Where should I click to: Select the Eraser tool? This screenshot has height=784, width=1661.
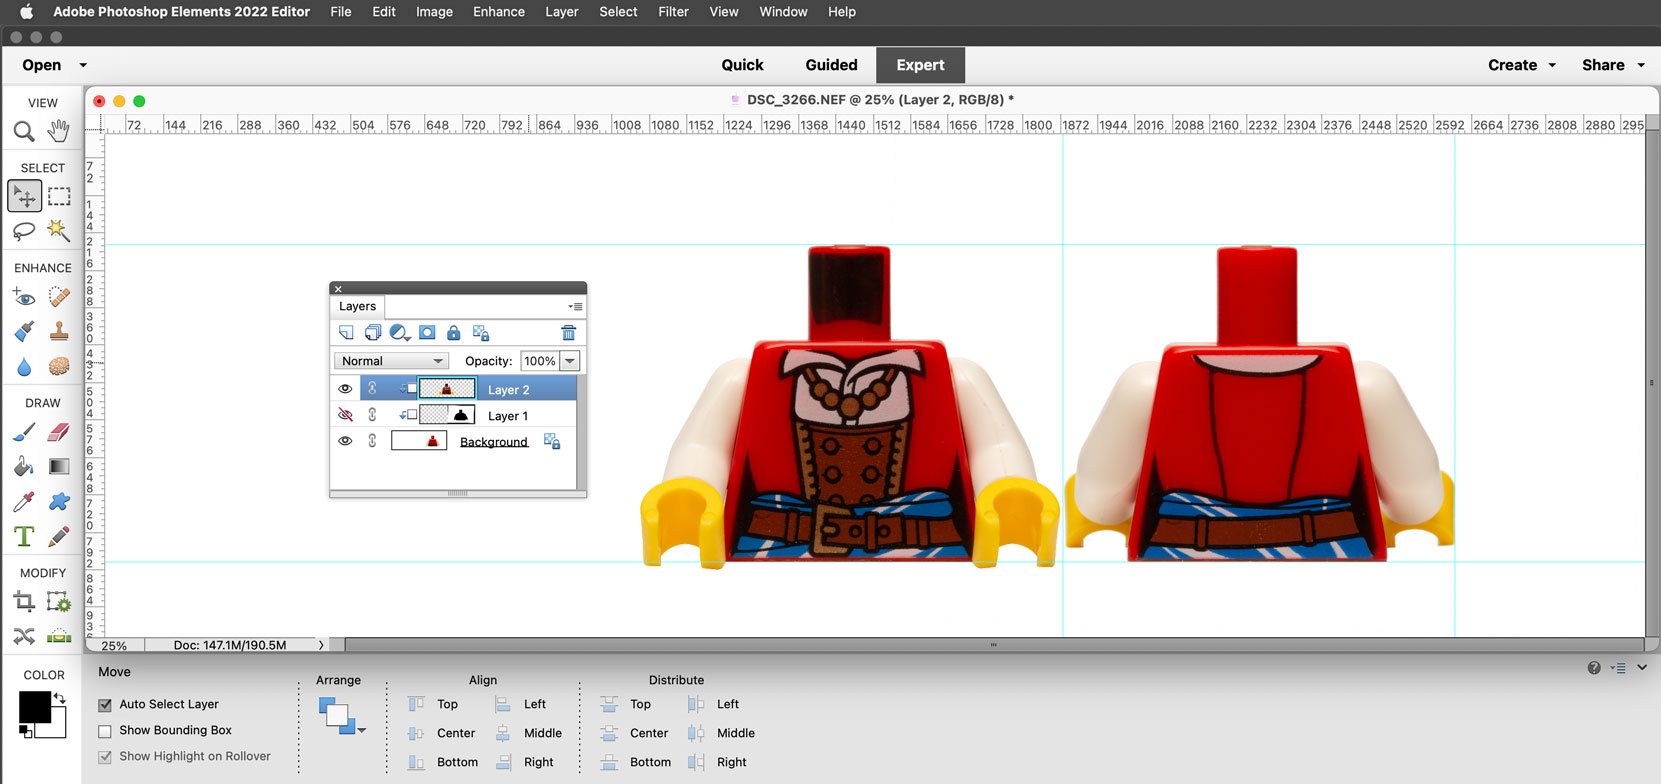pos(59,432)
